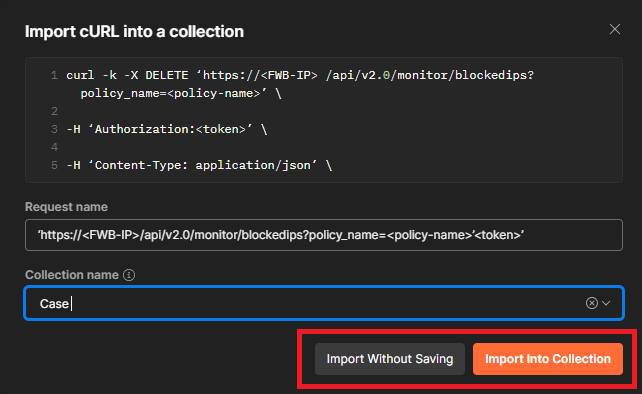Image resolution: width=642 pixels, height=394 pixels.
Task: Click Import Into Collection button
Action: click(x=548, y=359)
